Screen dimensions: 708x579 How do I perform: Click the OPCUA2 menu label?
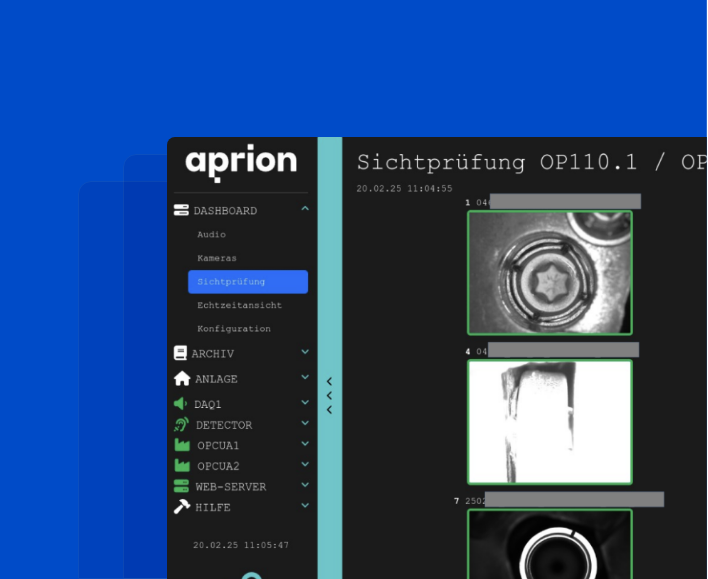218,466
